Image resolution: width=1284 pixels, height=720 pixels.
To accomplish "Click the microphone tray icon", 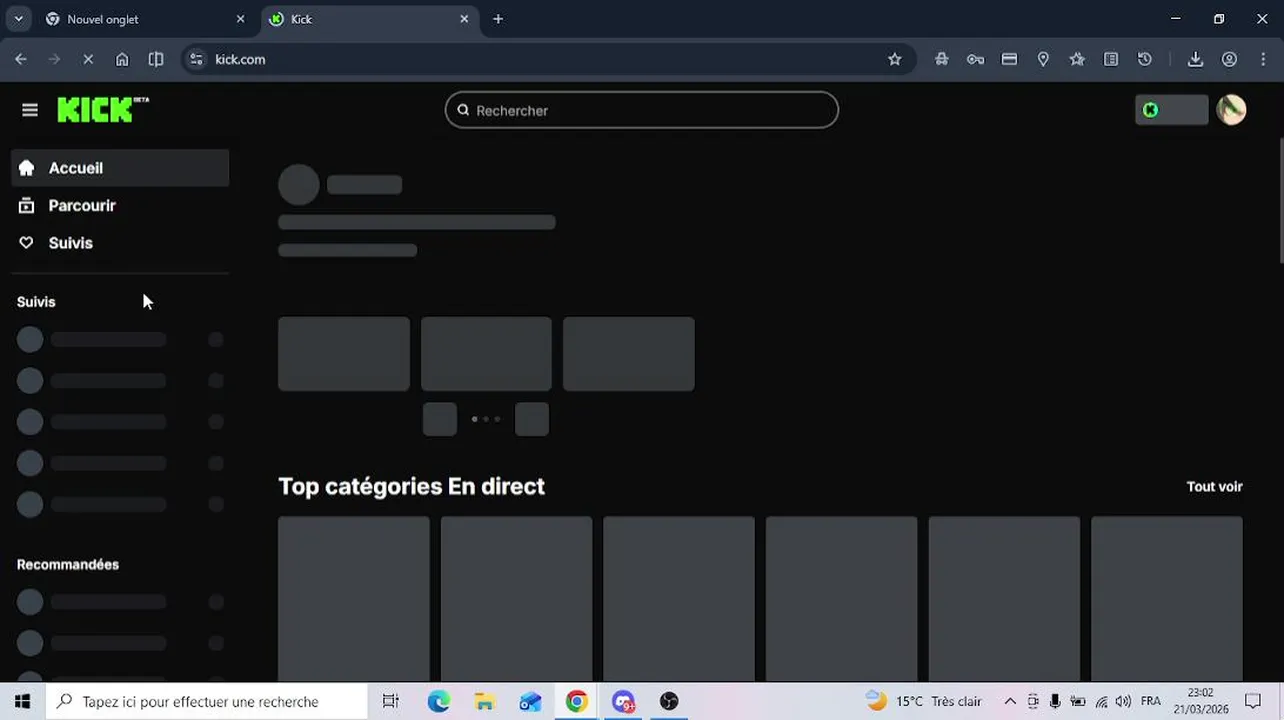I will point(1055,701).
